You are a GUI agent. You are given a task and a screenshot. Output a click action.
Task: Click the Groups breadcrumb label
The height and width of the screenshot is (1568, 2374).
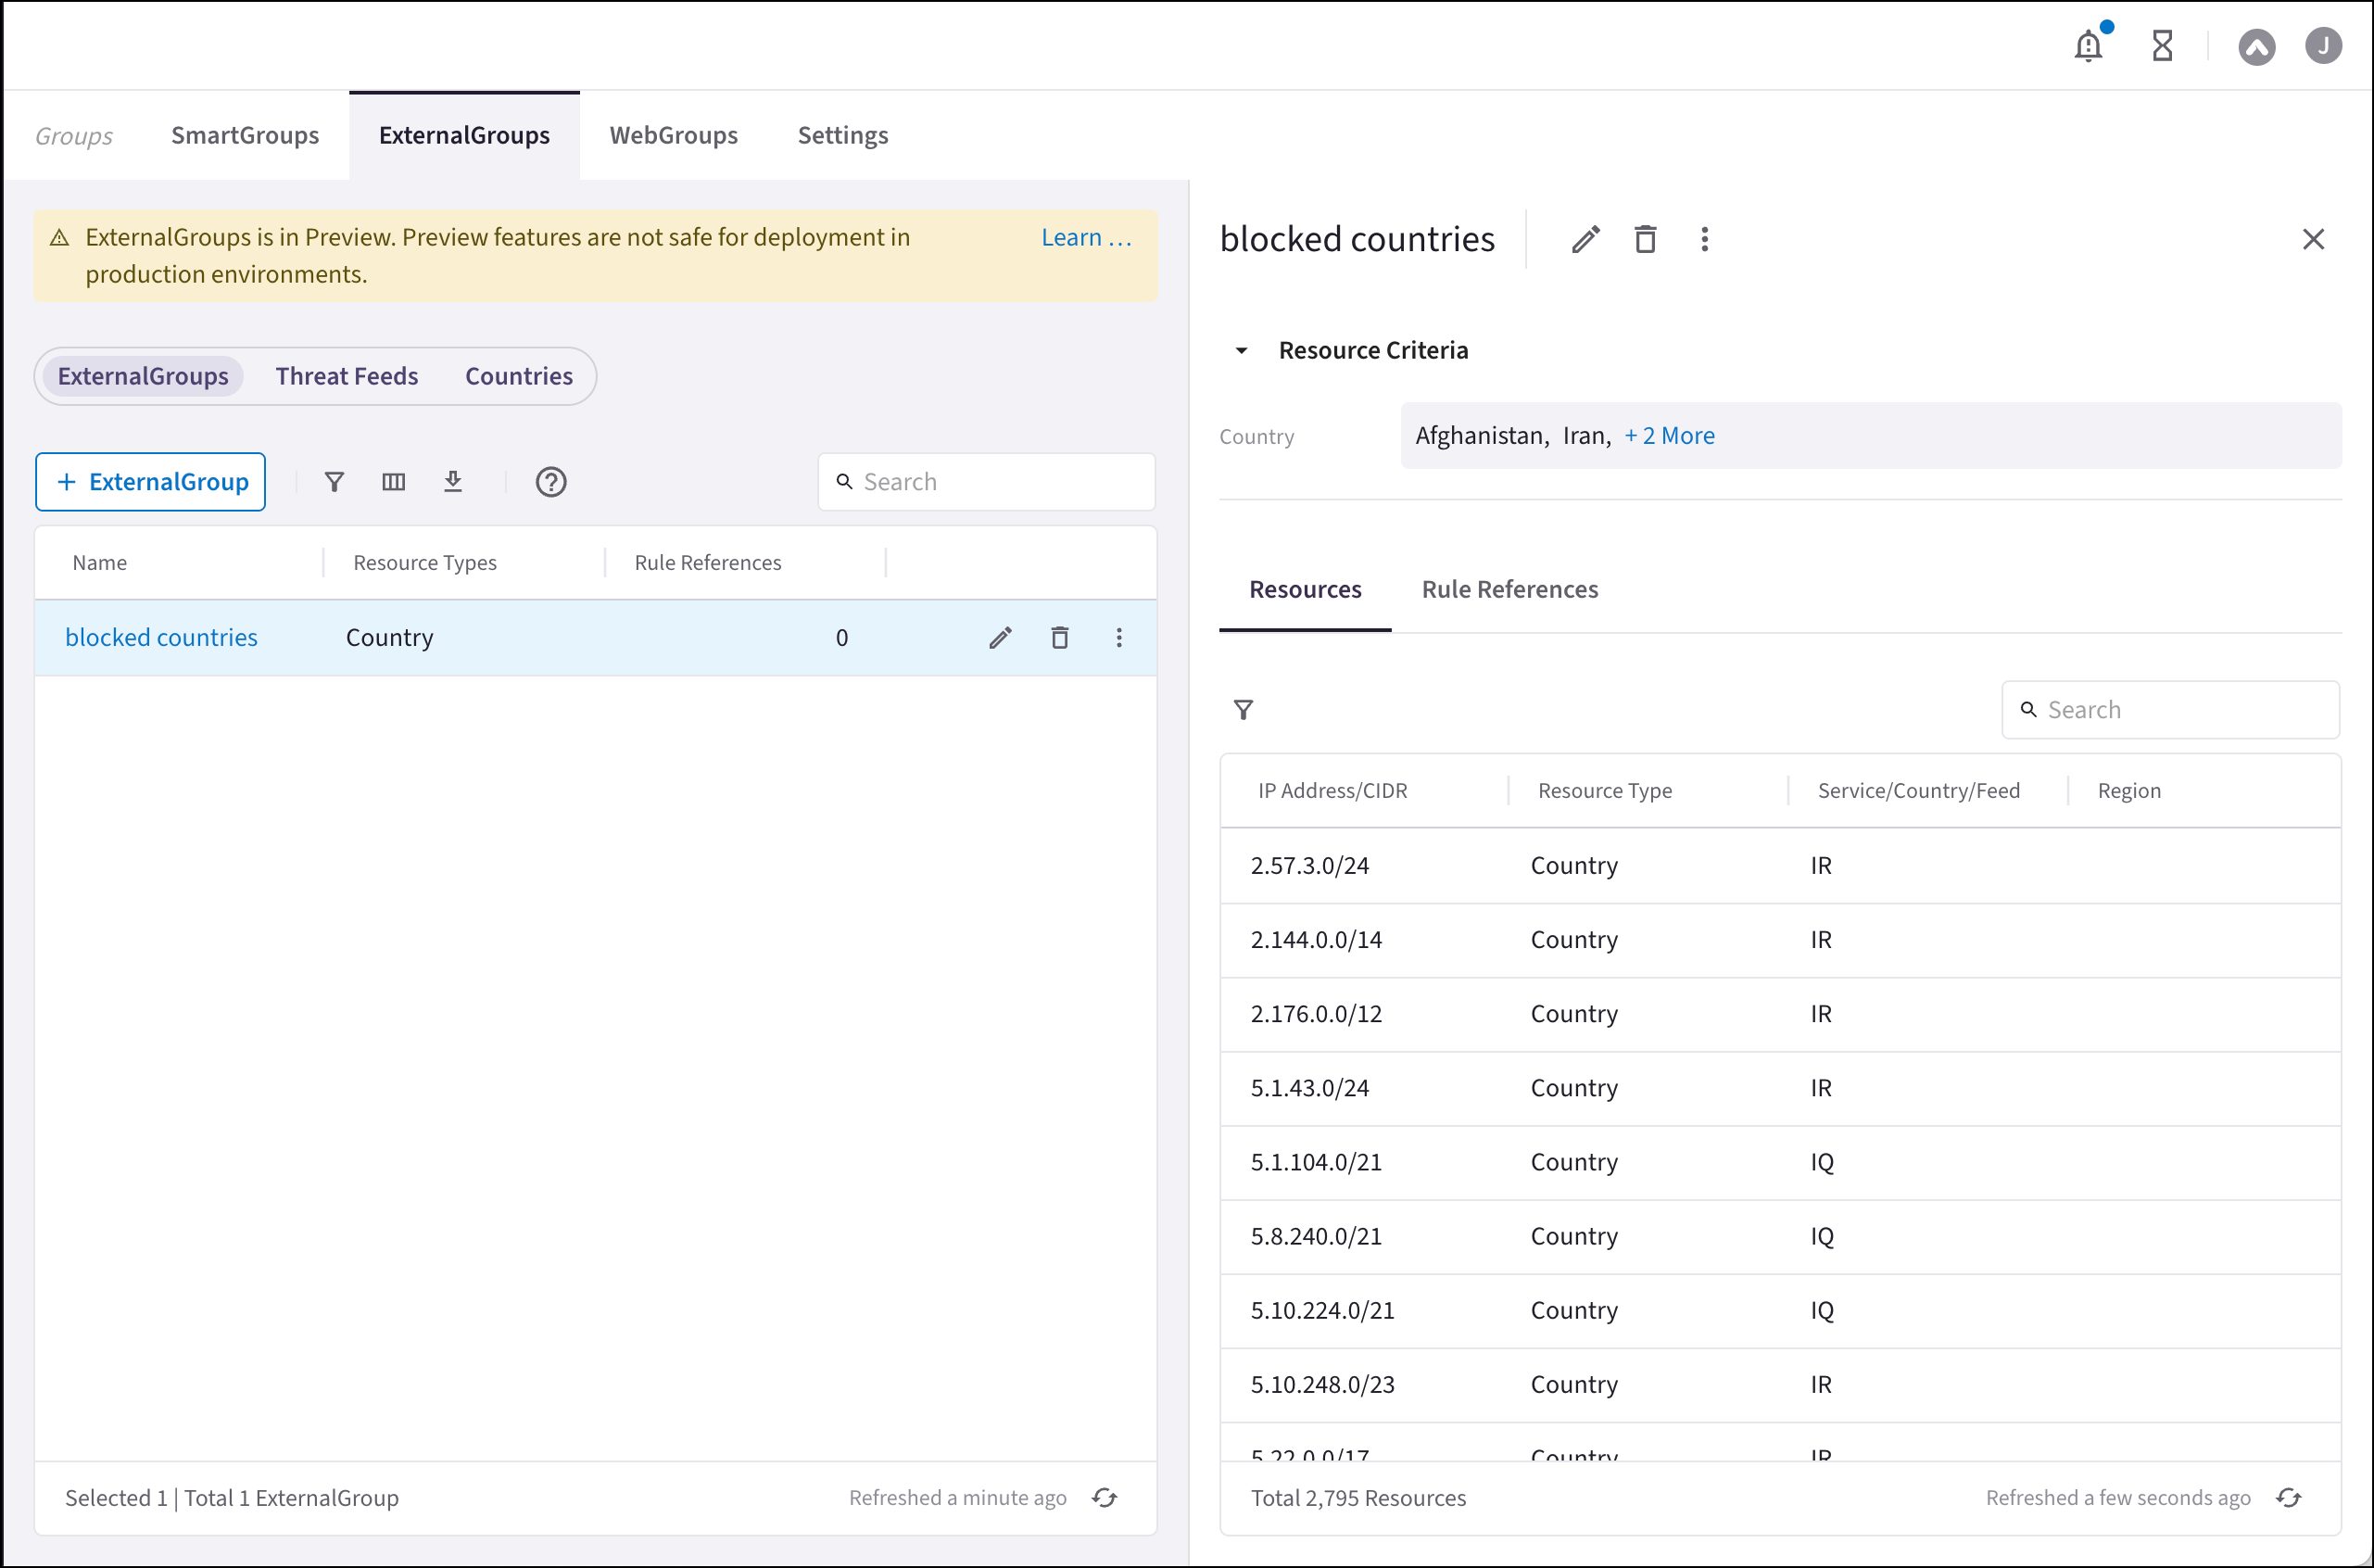pos(74,136)
